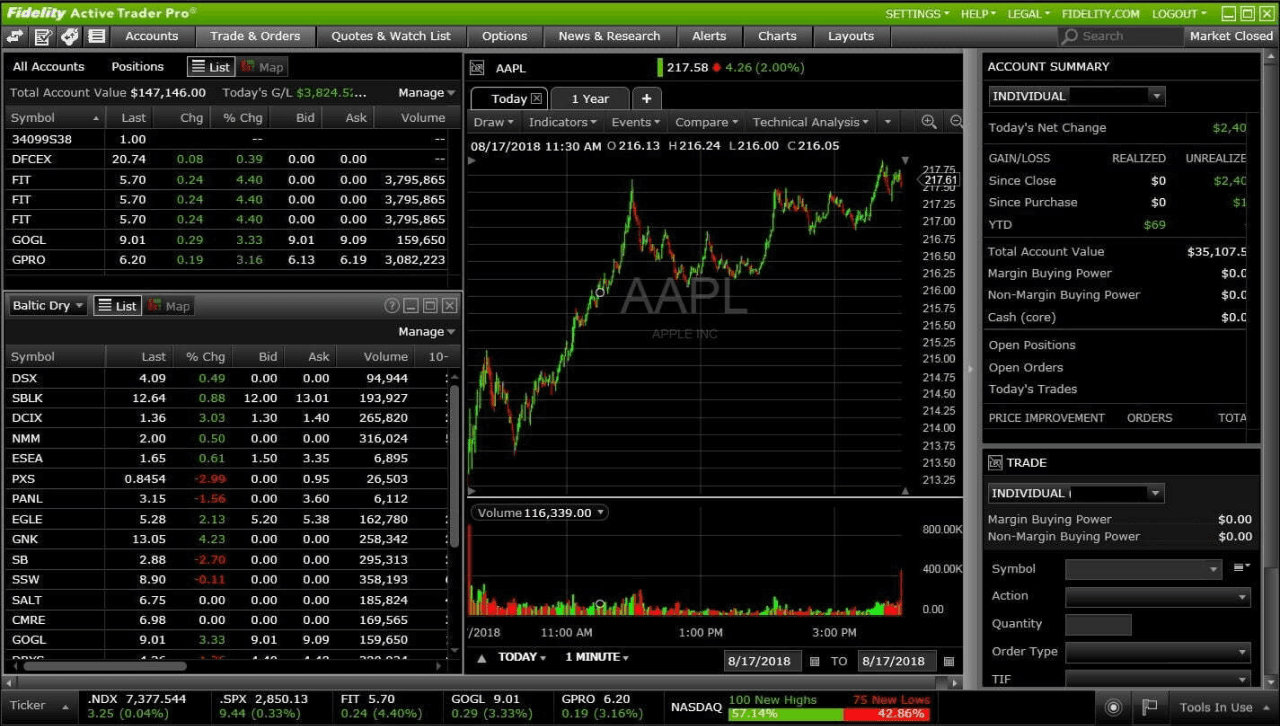
Task: Click the Tools In Use button
Action: [x=1215, y=707]
